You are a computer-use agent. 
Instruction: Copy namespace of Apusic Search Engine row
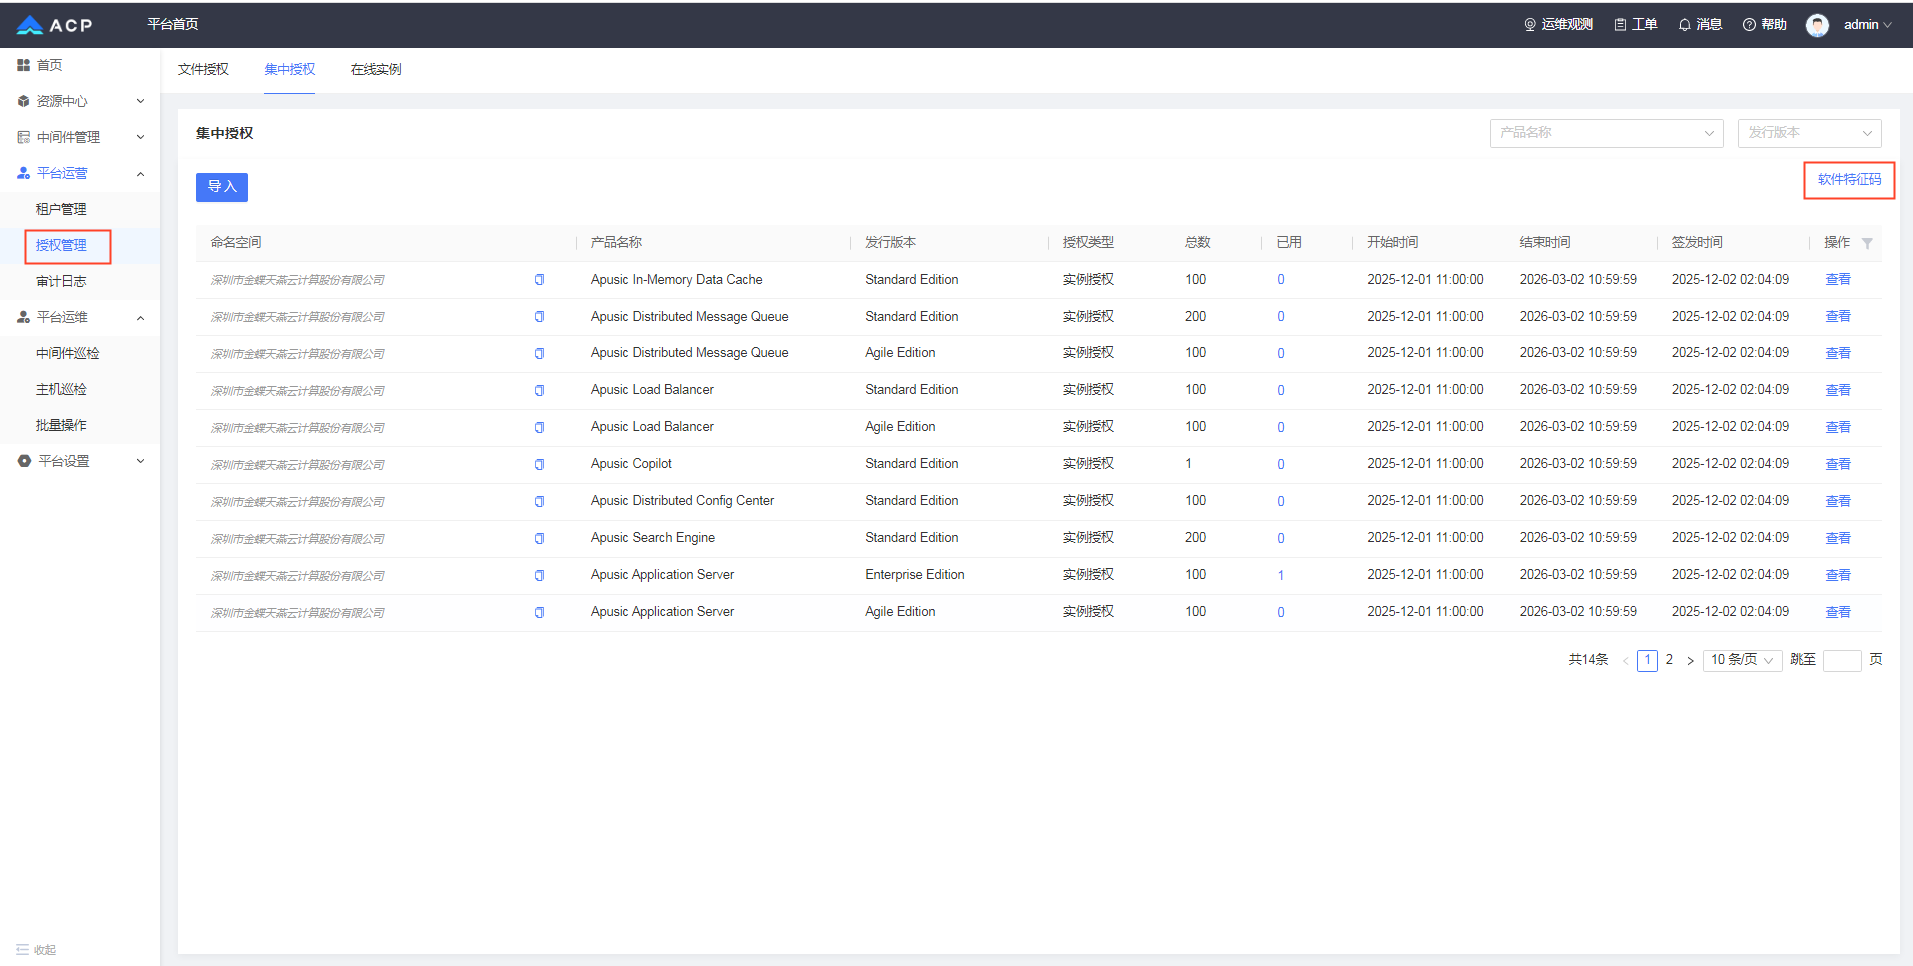539,539
